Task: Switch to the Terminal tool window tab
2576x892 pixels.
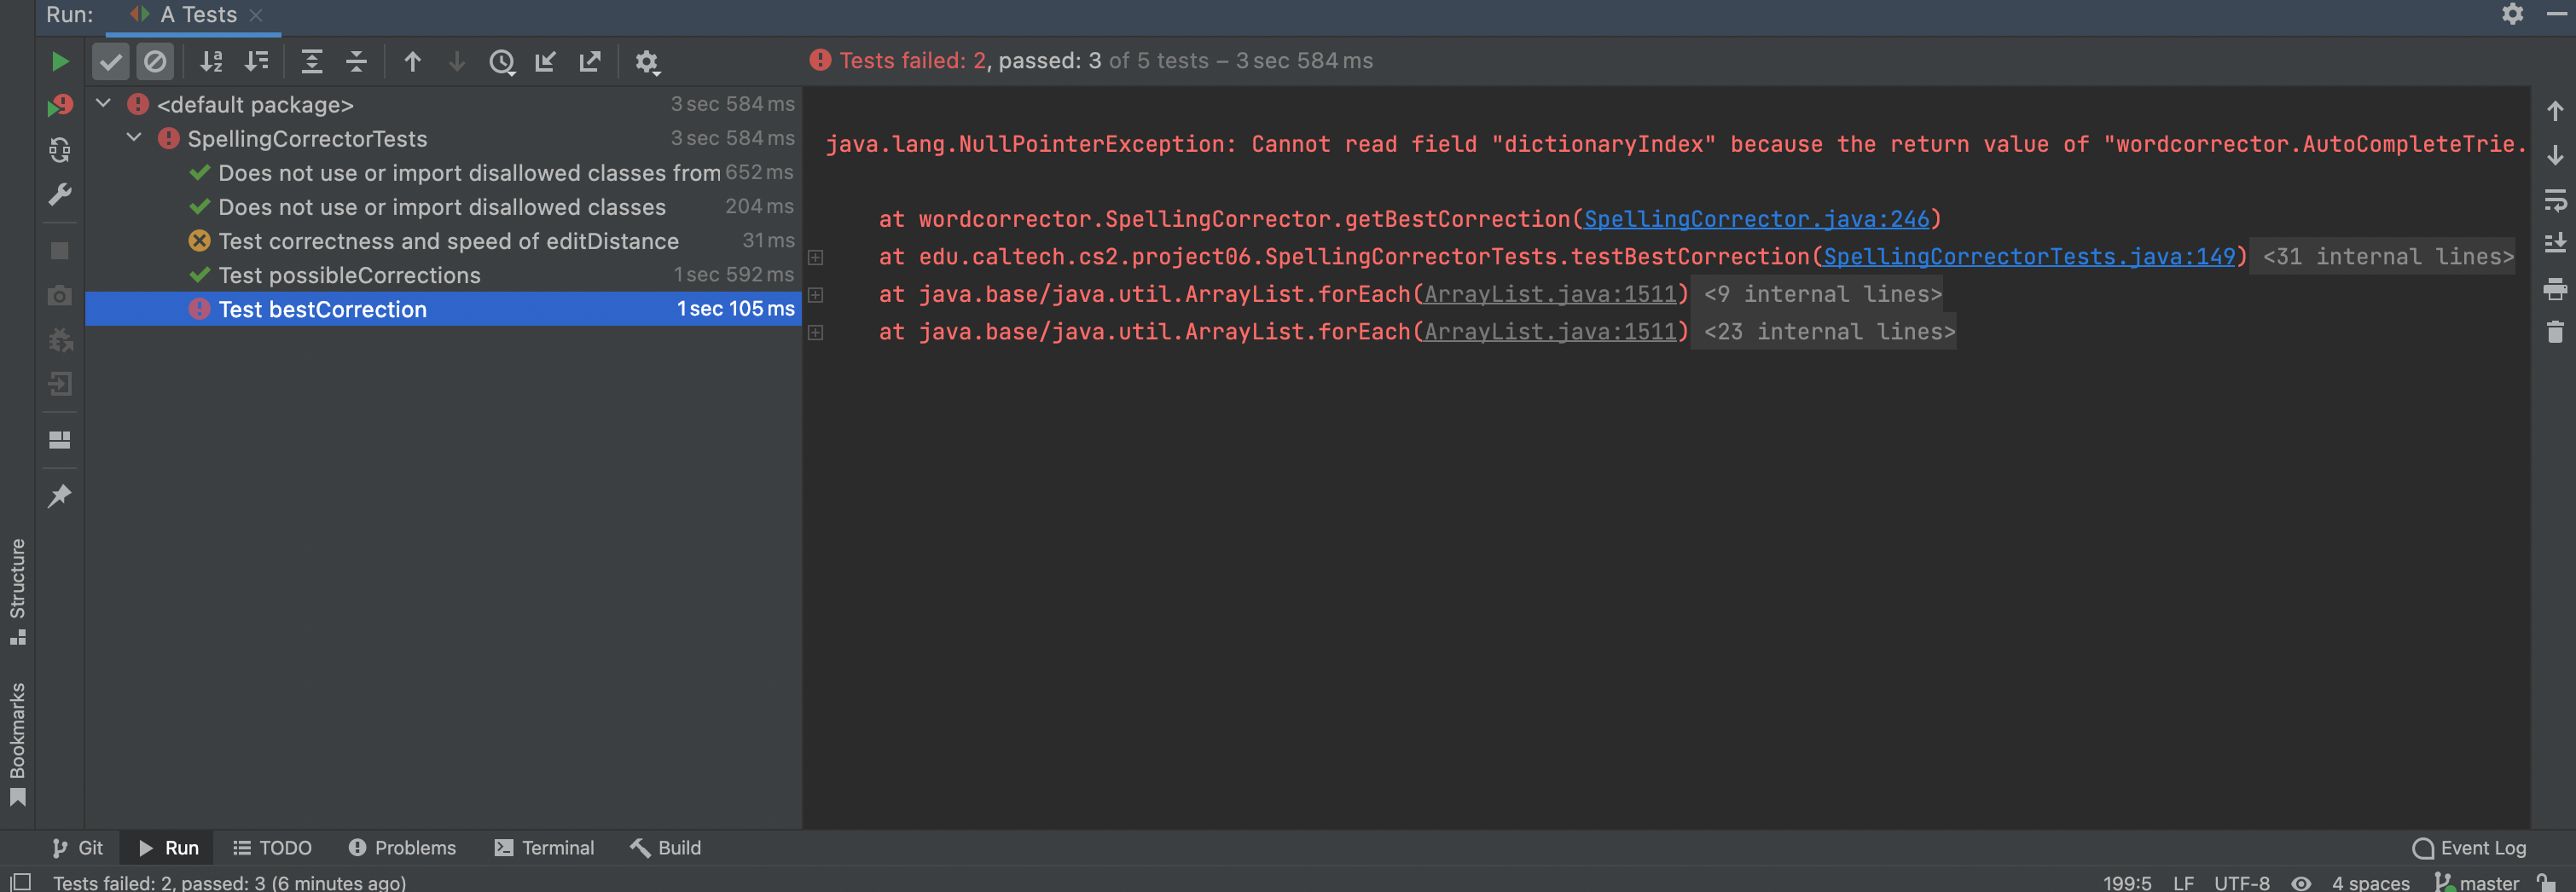Action: pyautogui.click(x=544, y=848)
